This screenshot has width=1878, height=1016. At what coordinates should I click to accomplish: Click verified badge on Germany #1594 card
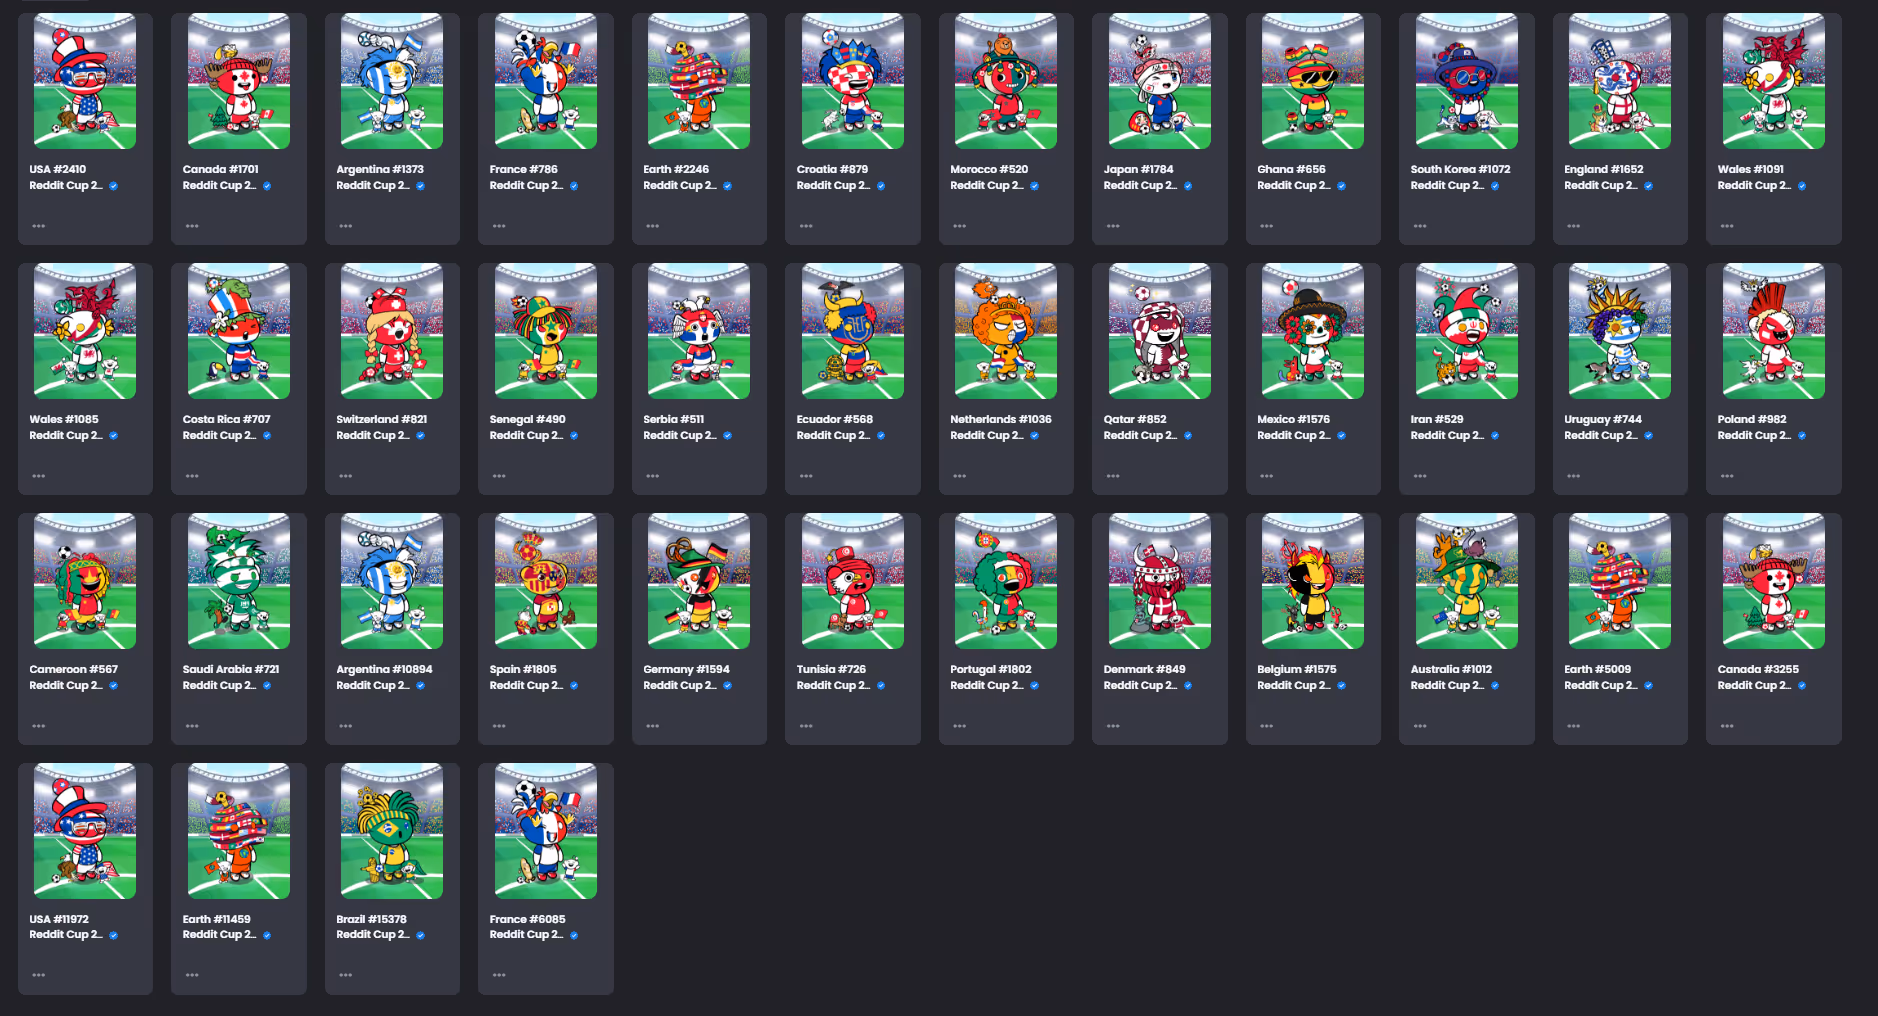pyautogui.click(x=727, y=686)
